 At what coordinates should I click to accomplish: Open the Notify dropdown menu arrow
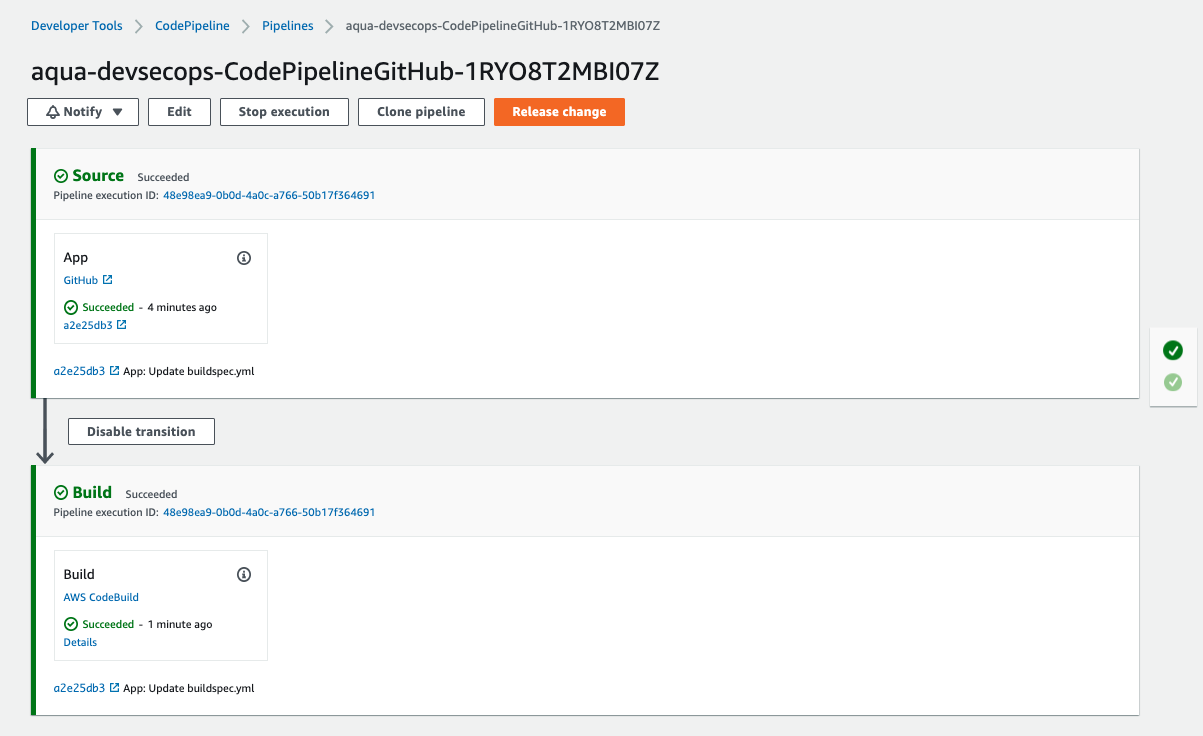tap(118, 112)
